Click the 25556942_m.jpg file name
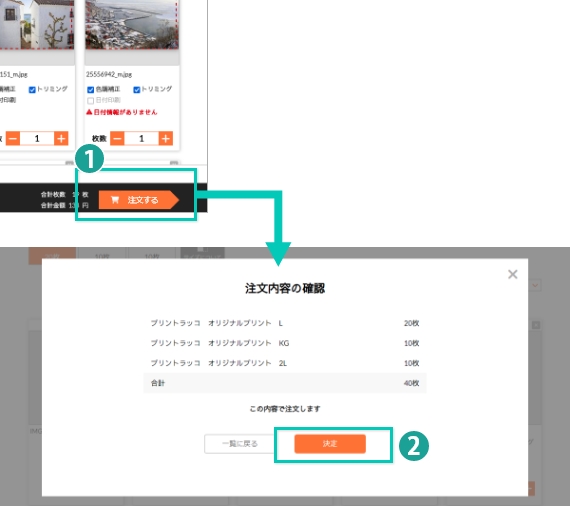The width and height of the screenshot is (570, 506). pos(109,75)
